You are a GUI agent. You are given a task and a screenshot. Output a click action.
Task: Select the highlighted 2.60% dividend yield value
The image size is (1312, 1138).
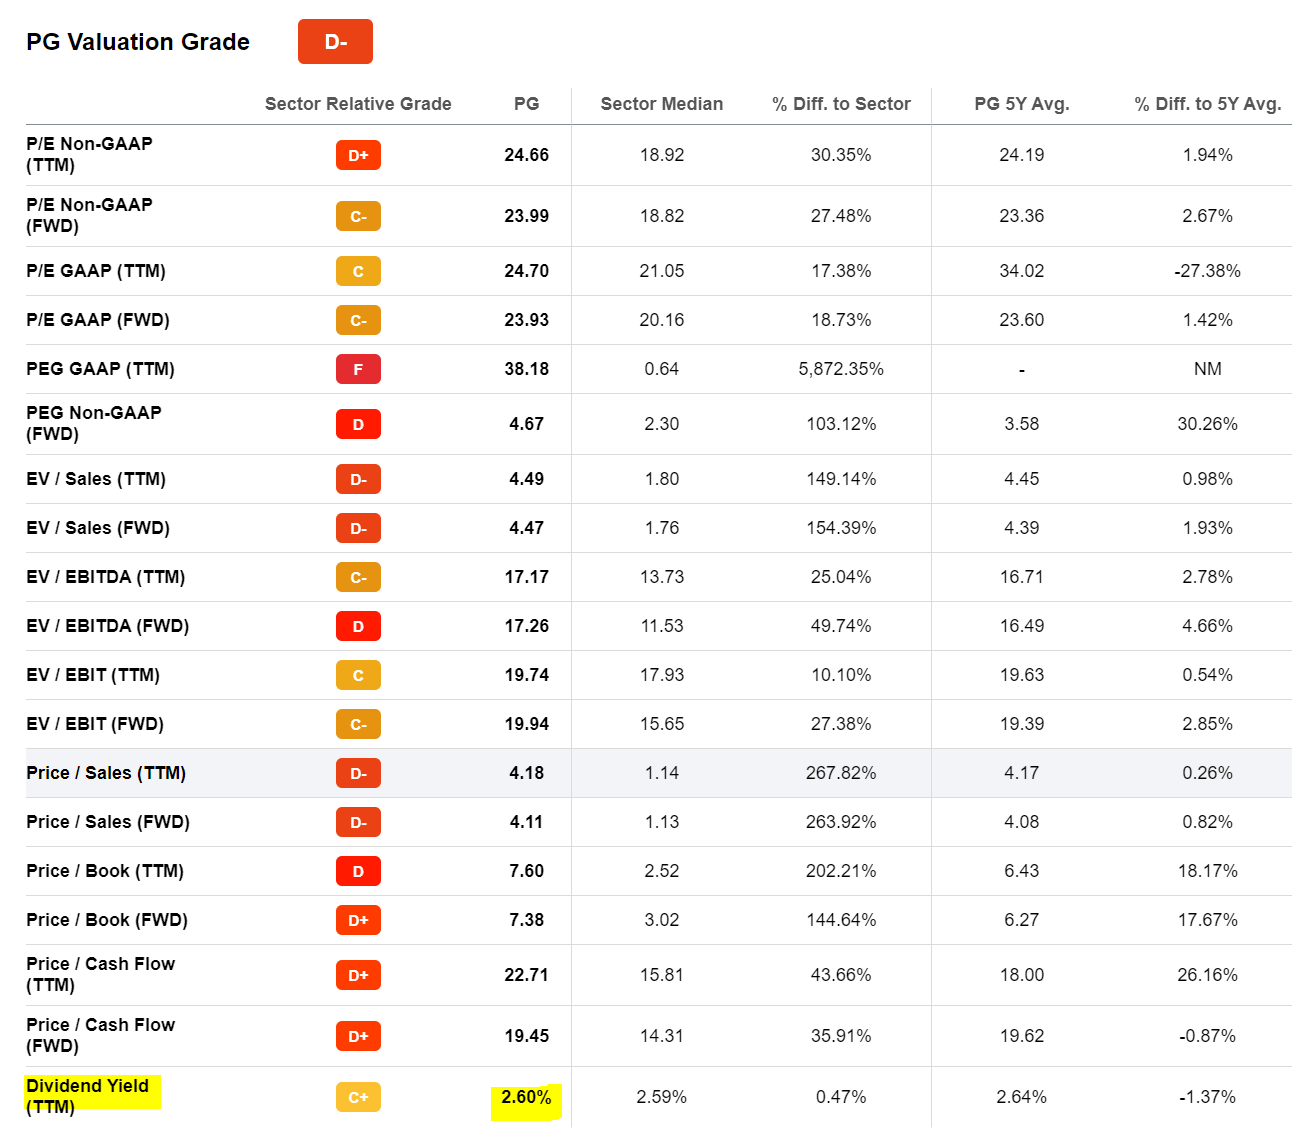tap(526, 1097)
